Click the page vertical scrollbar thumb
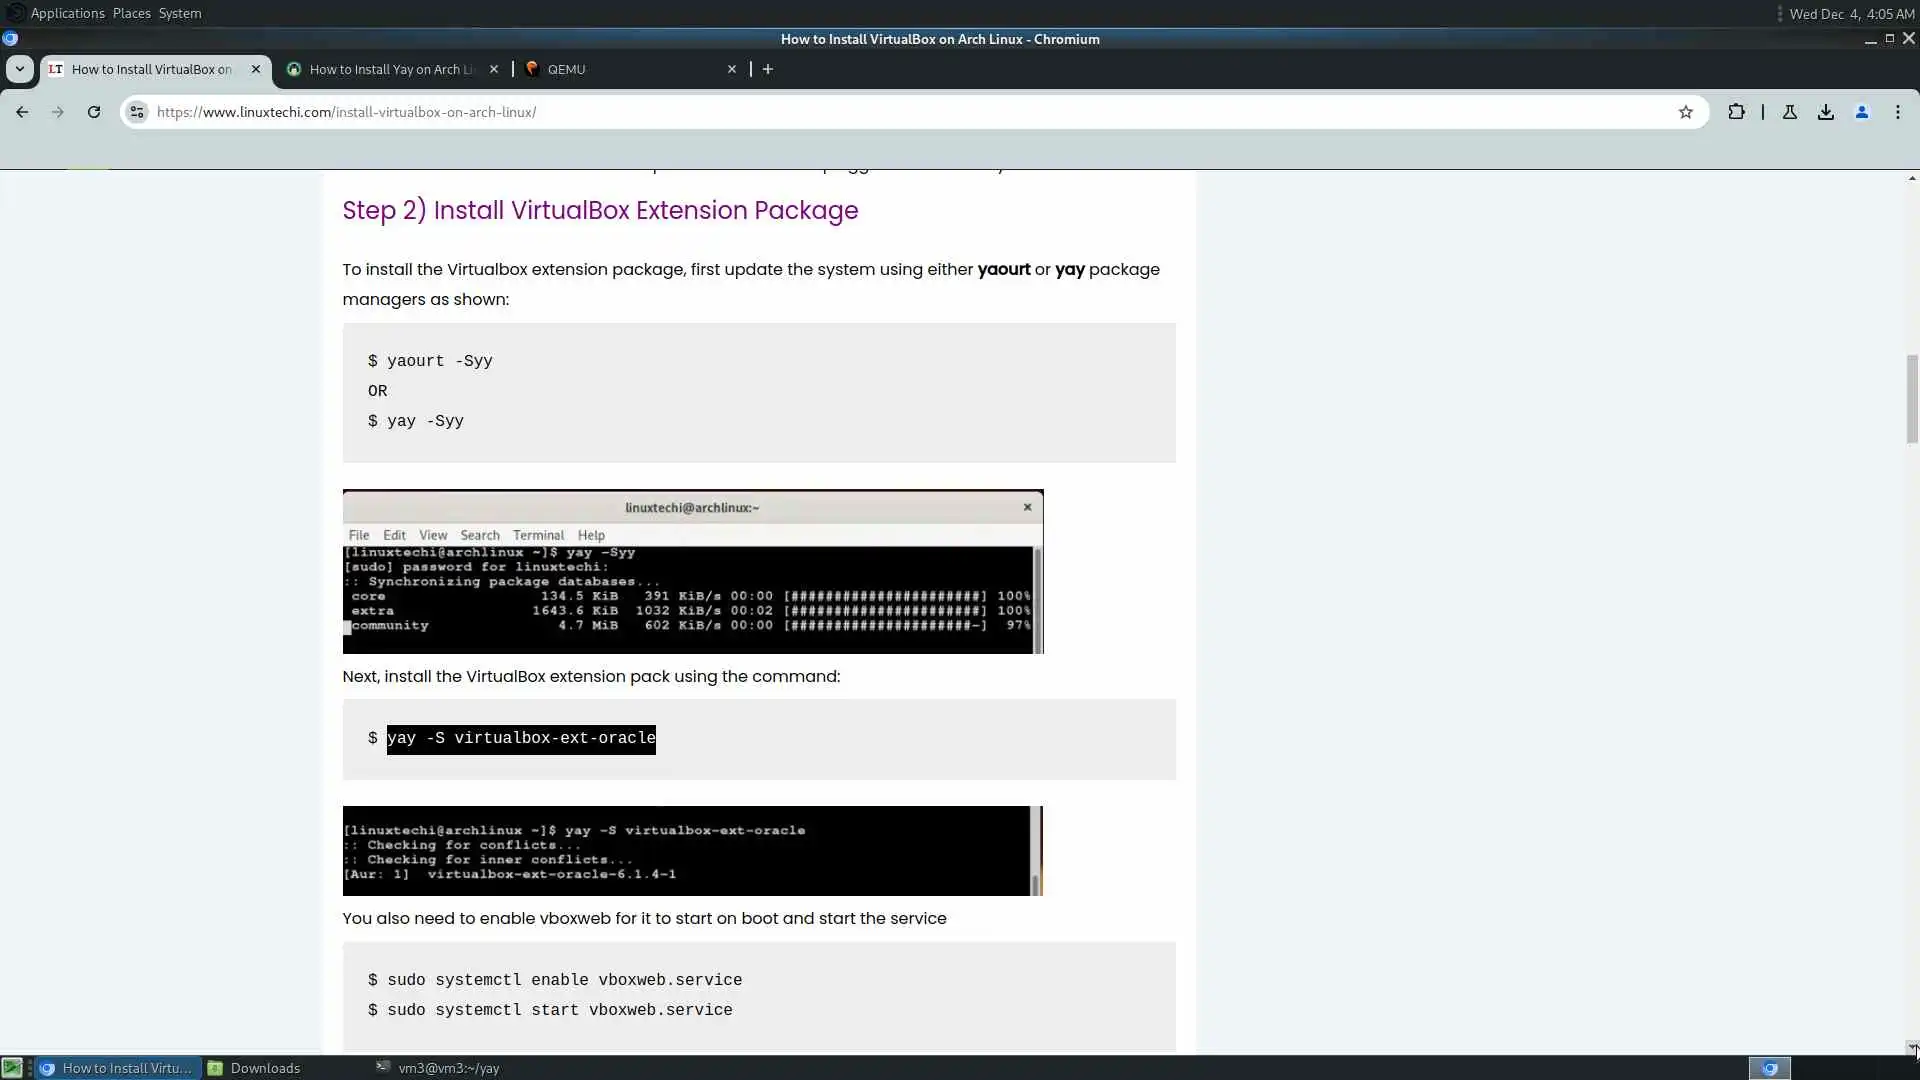1920x1080 pixels. (1912, 398)
